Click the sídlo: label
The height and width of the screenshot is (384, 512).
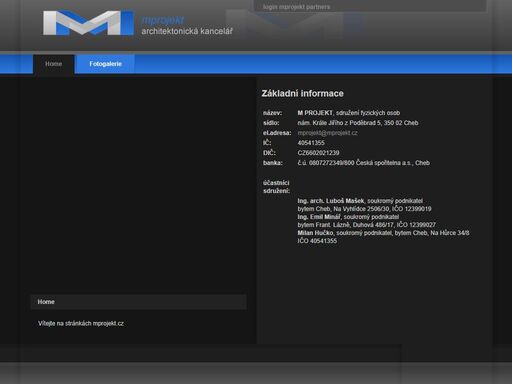(271, 123)
